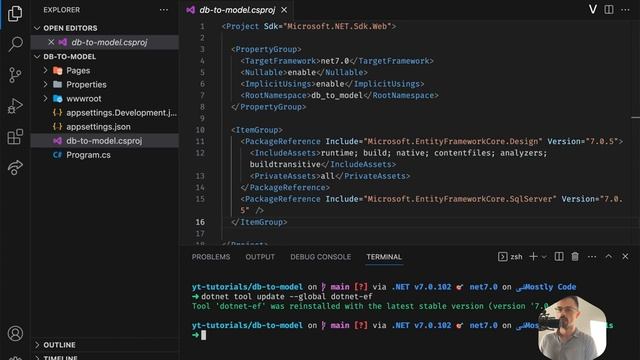Click the Pages folder icon
Viewport: 640px width, 360px height.
tap(58, 71)
